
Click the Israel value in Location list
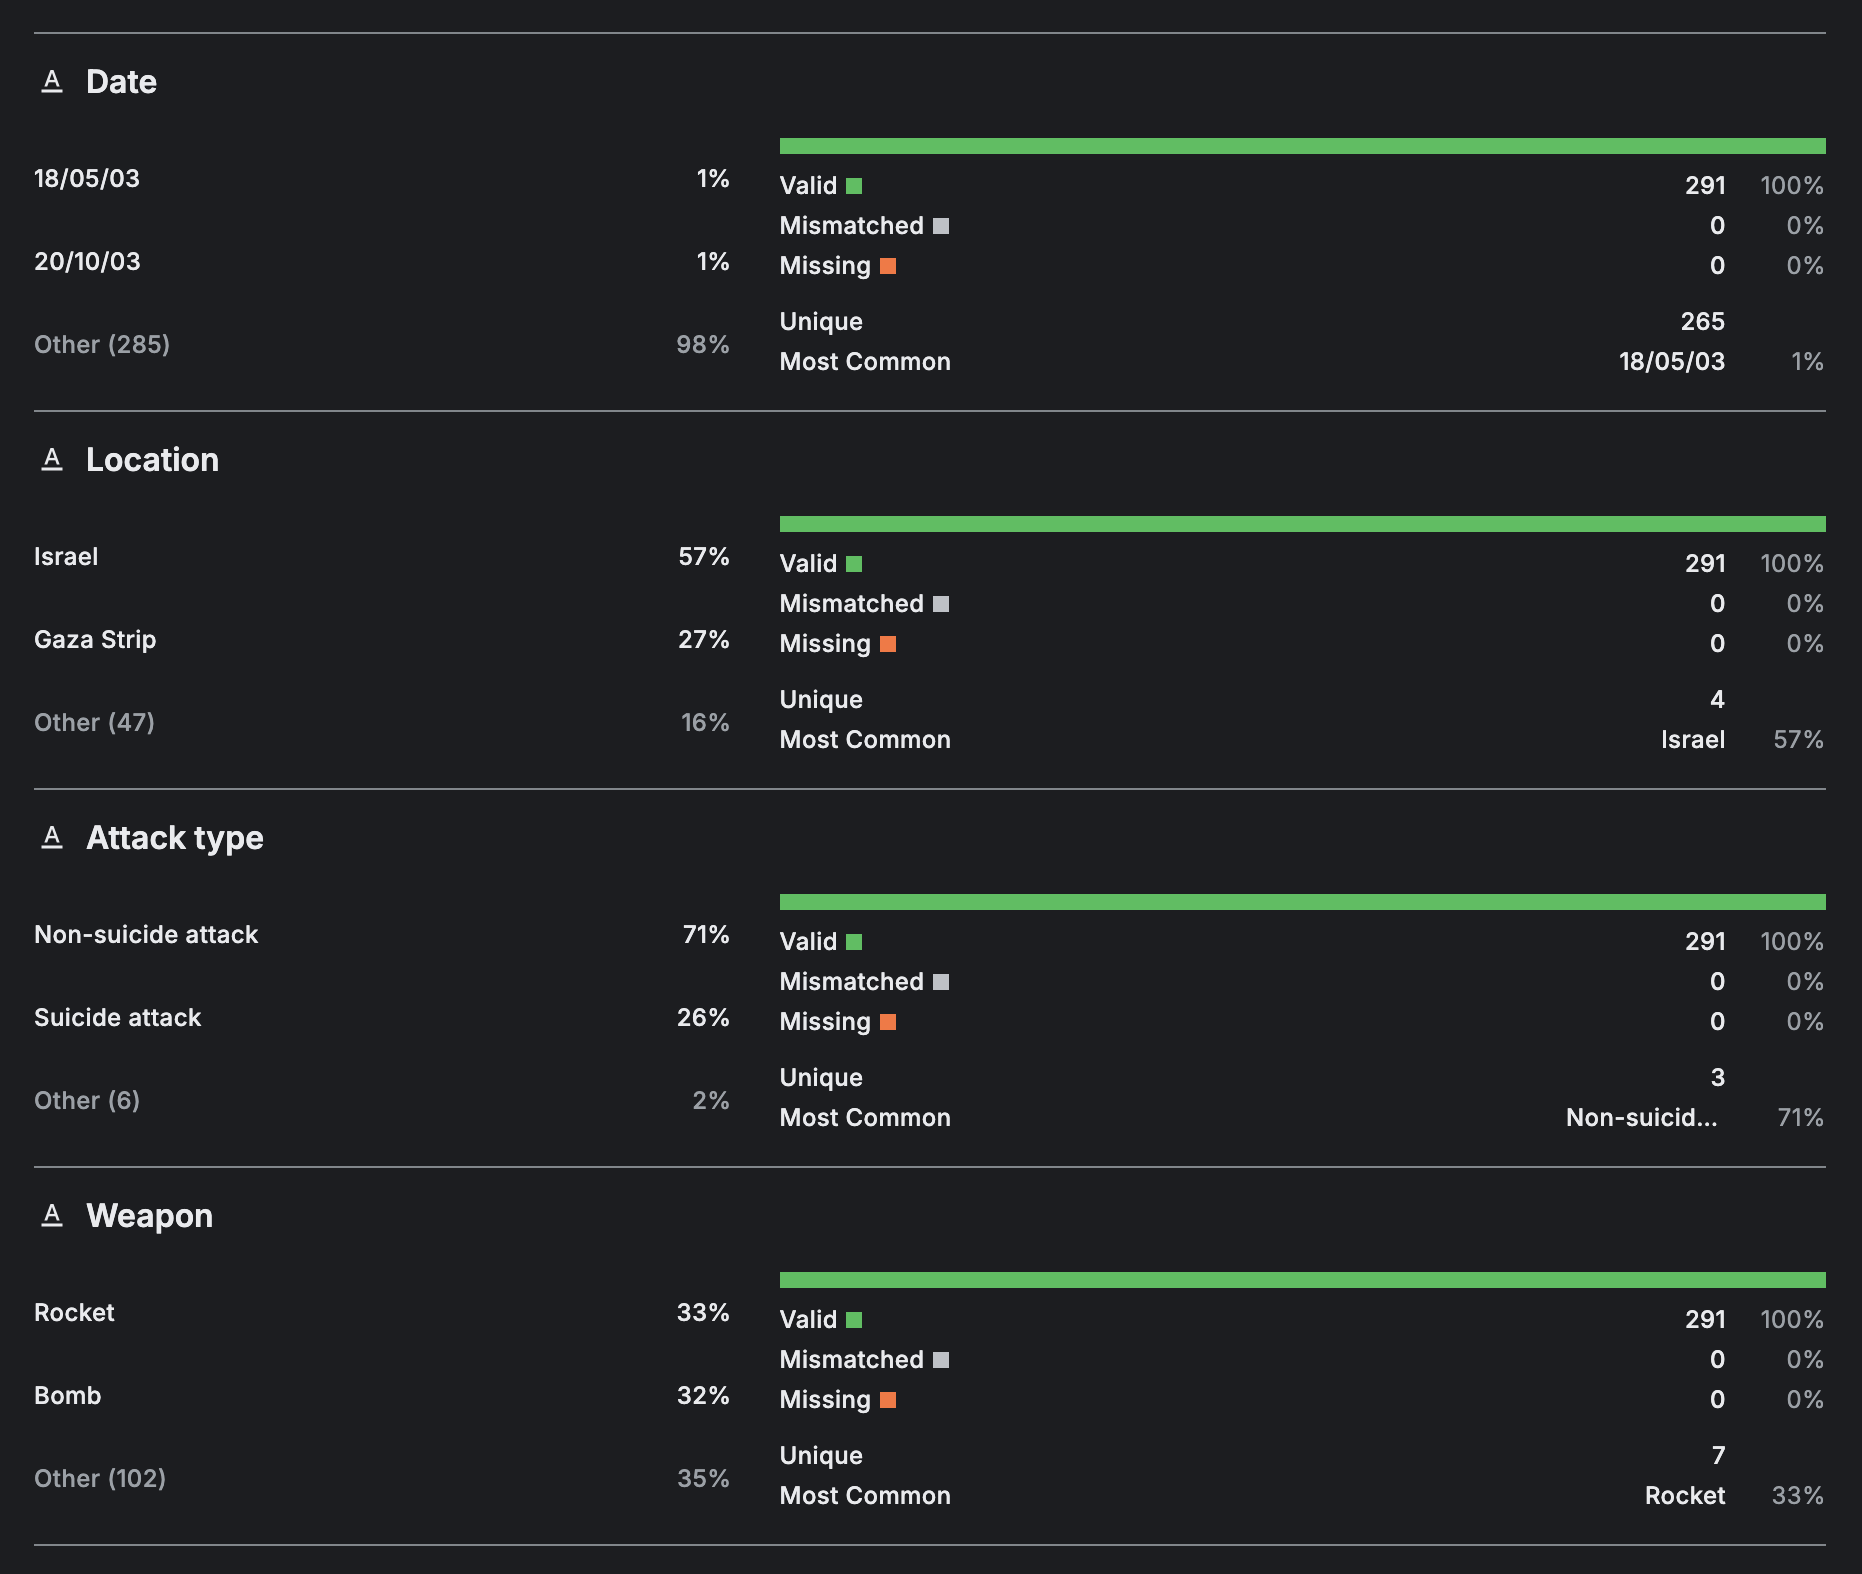(66, 557)
